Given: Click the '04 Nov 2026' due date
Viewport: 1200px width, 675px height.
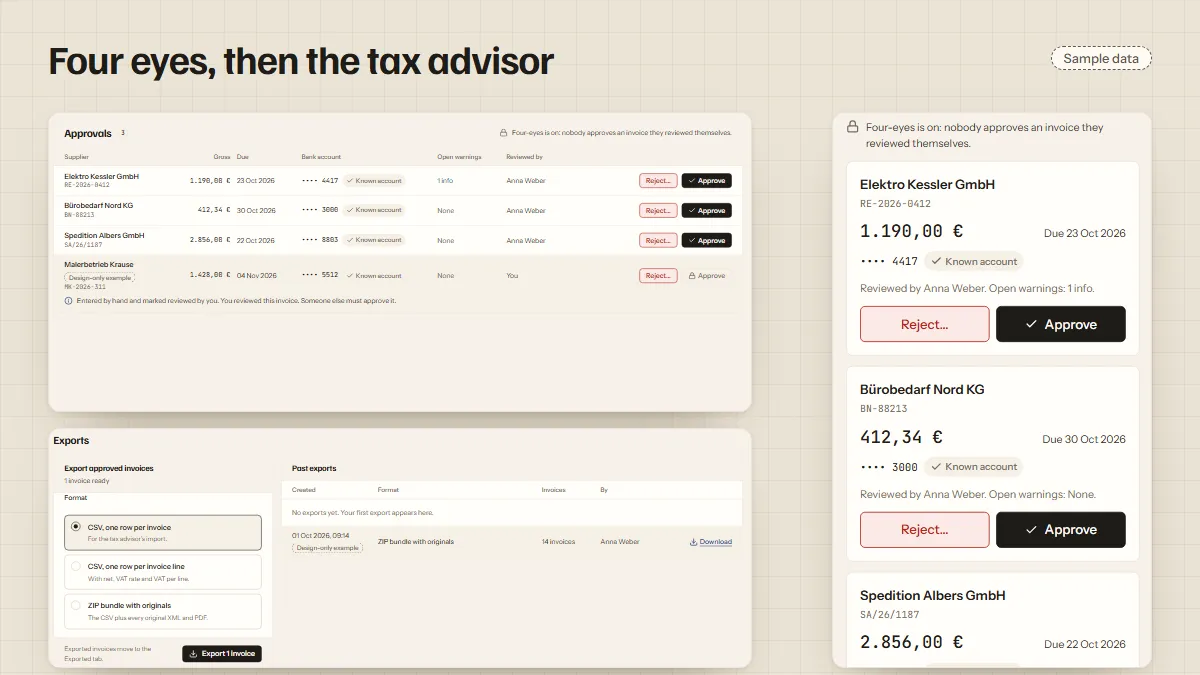Looking at the screenshot, I should tap(256, 276).
